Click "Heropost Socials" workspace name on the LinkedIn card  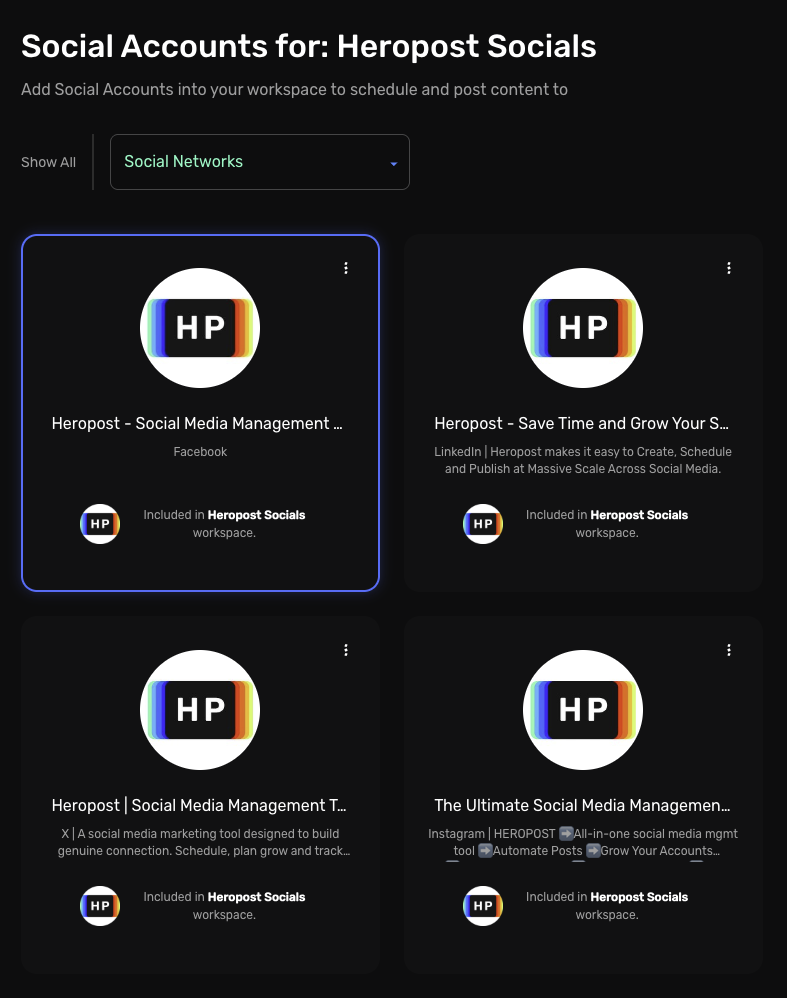point(639,515)
